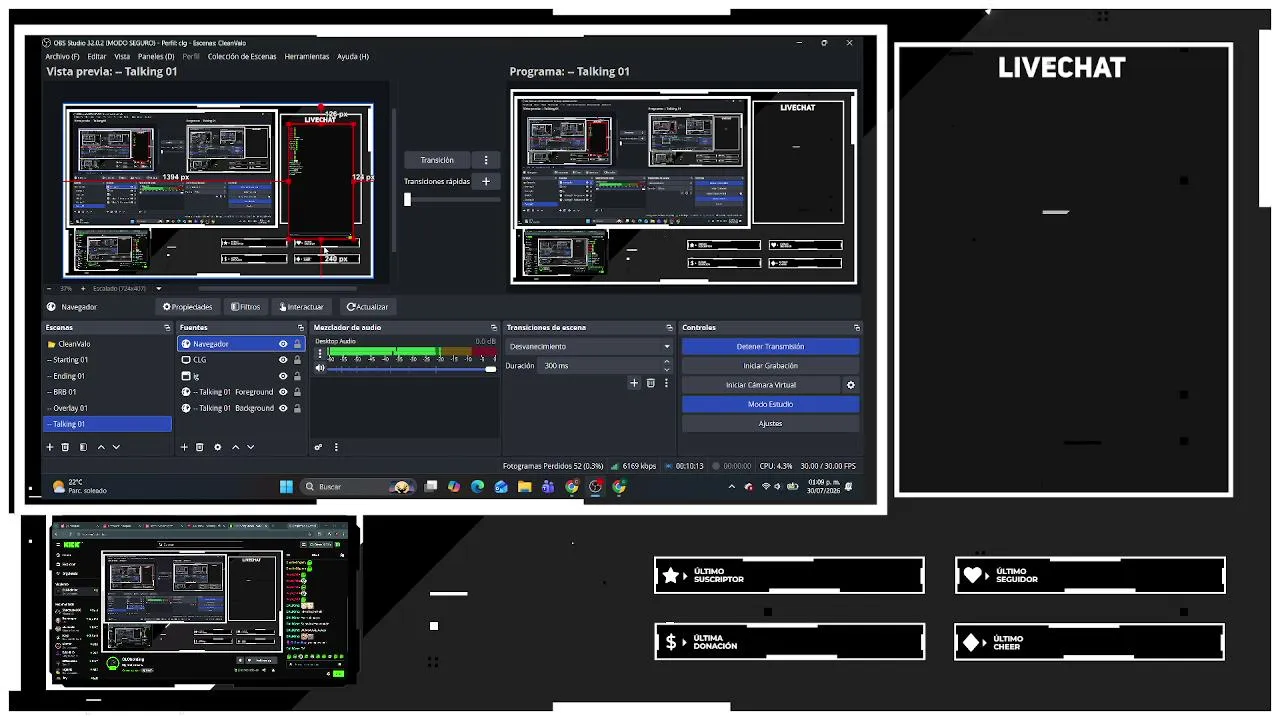Viewport: 1280px width, 720px height.
Task: Hide the ig source with eye icon
Action: click(x=283, y=376)
